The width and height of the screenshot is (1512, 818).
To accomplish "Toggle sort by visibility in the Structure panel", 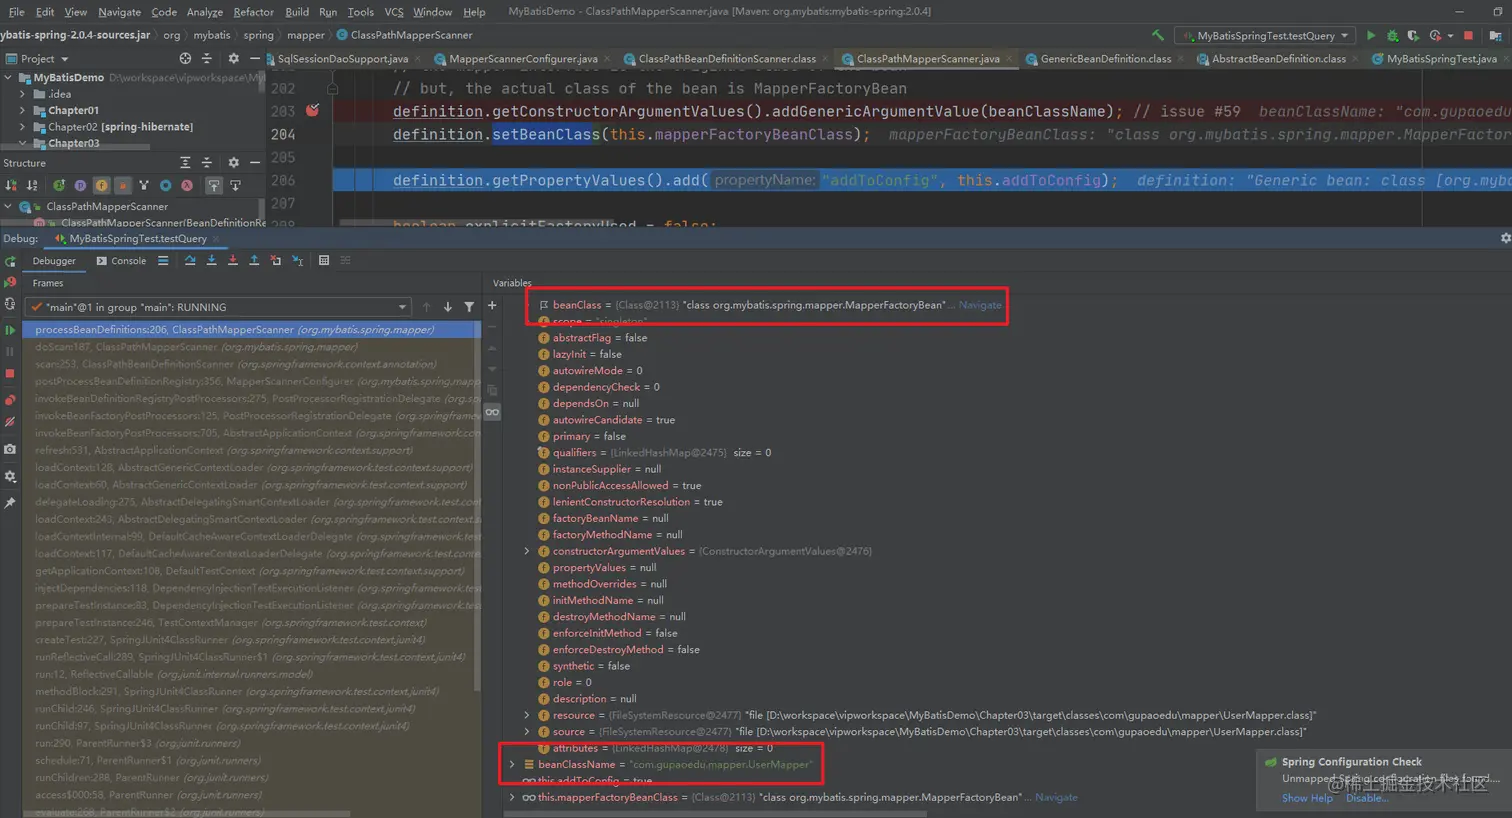I will [x=11, y=186].
